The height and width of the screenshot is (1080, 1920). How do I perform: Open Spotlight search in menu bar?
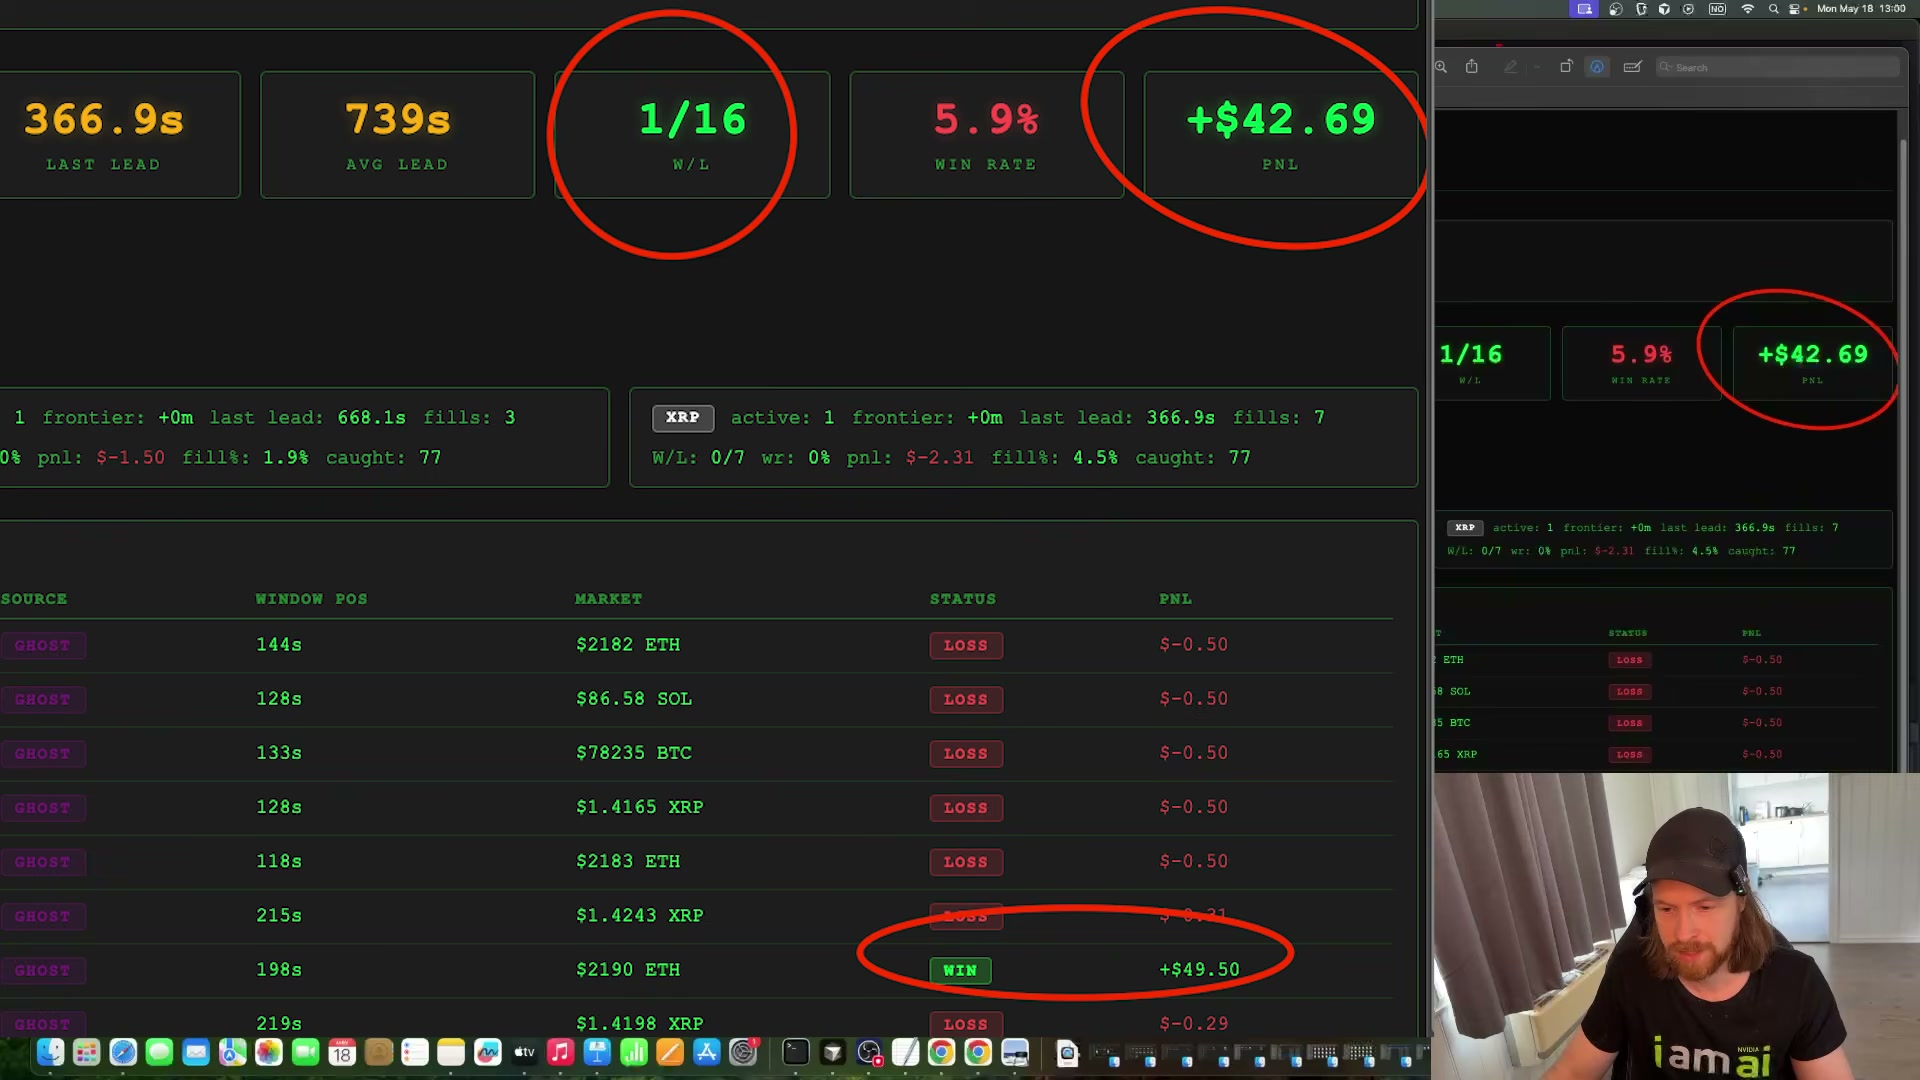click(x=1773, y=9)
